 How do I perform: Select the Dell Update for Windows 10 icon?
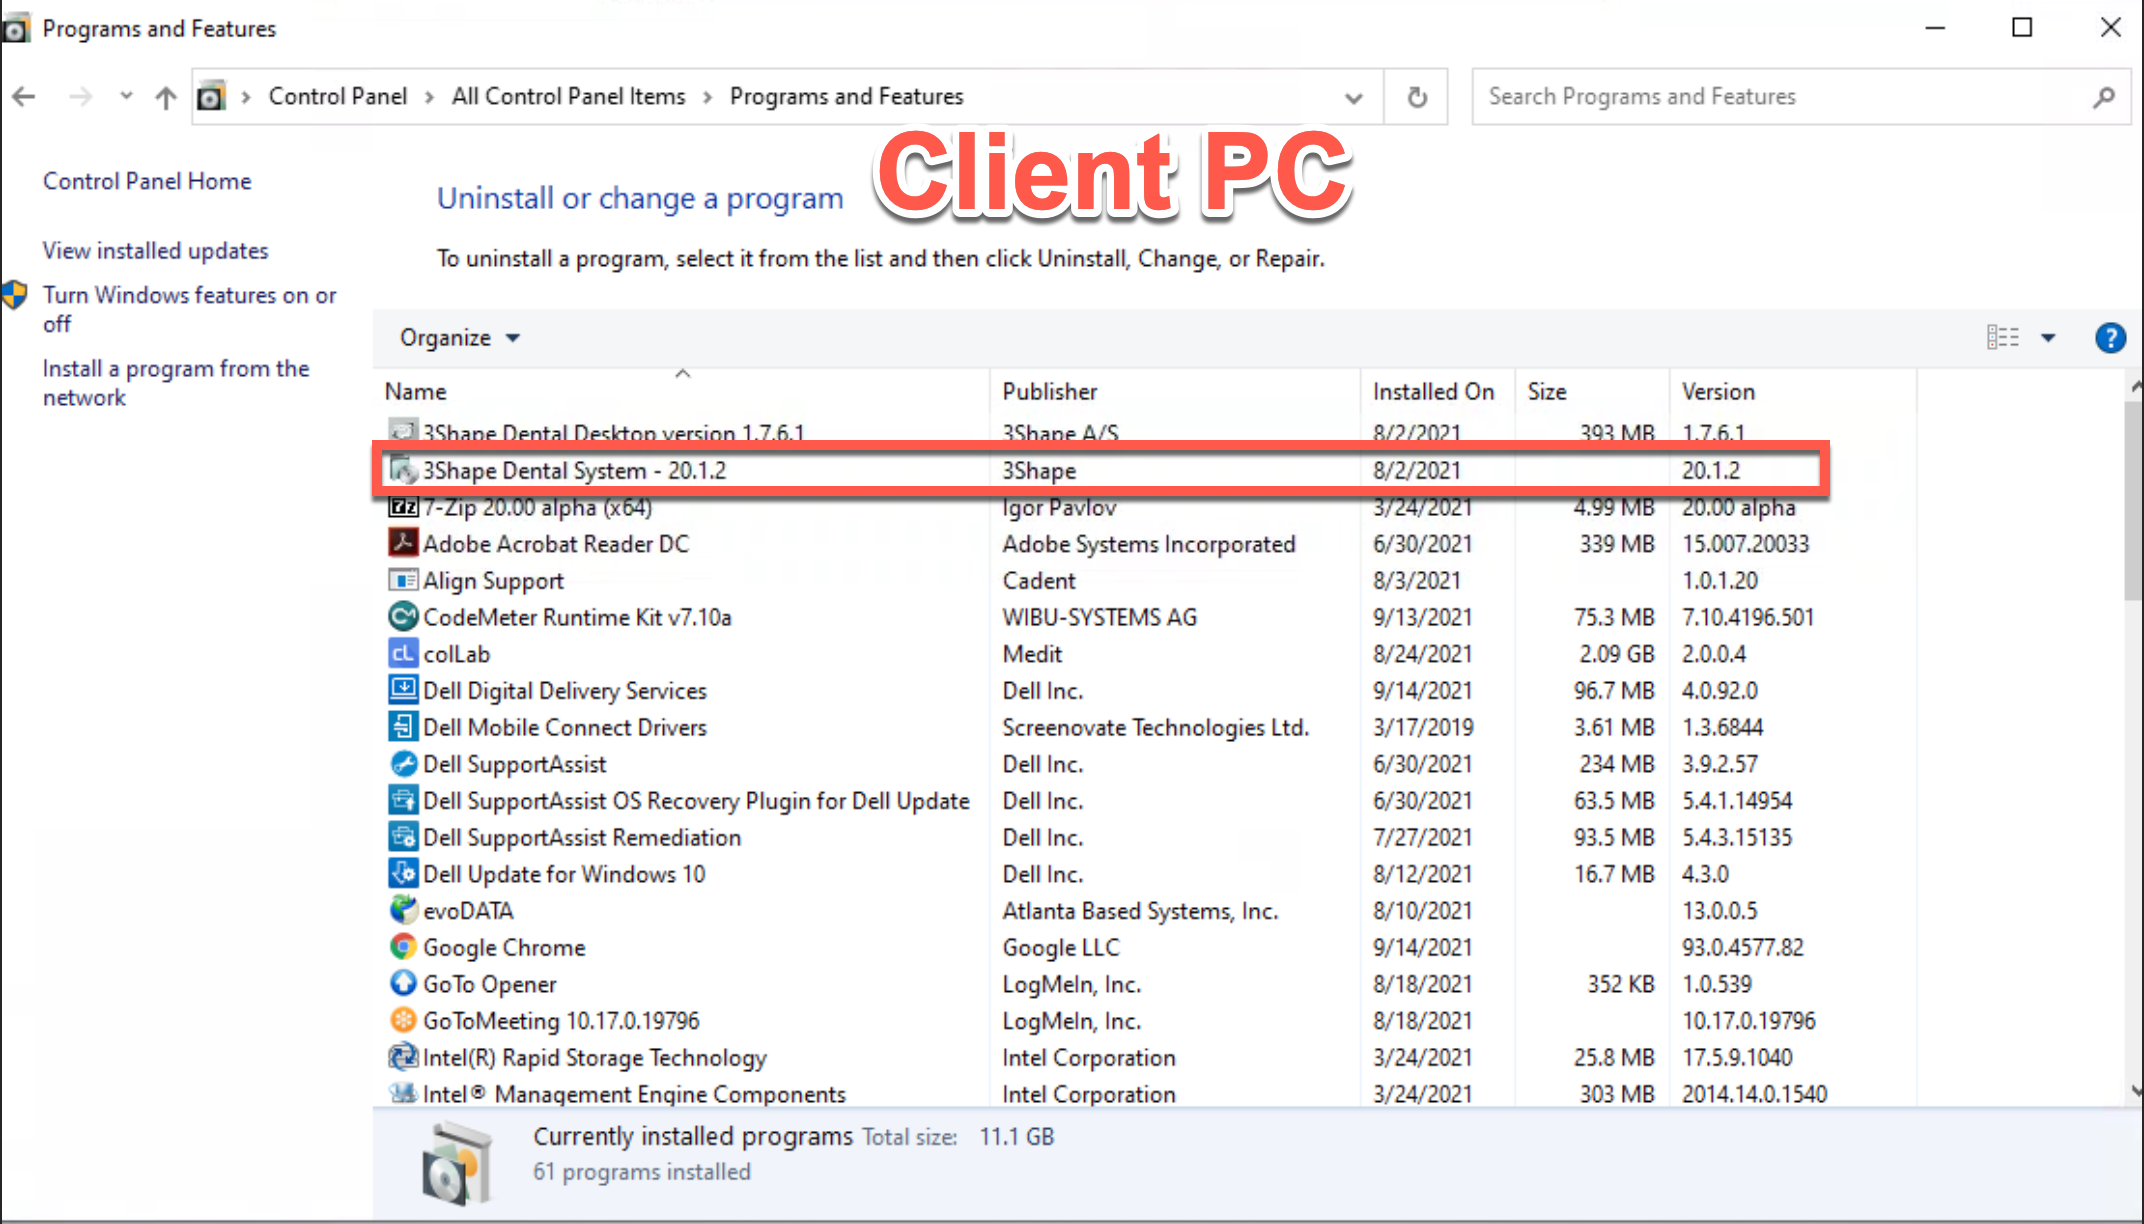(403, 873)
